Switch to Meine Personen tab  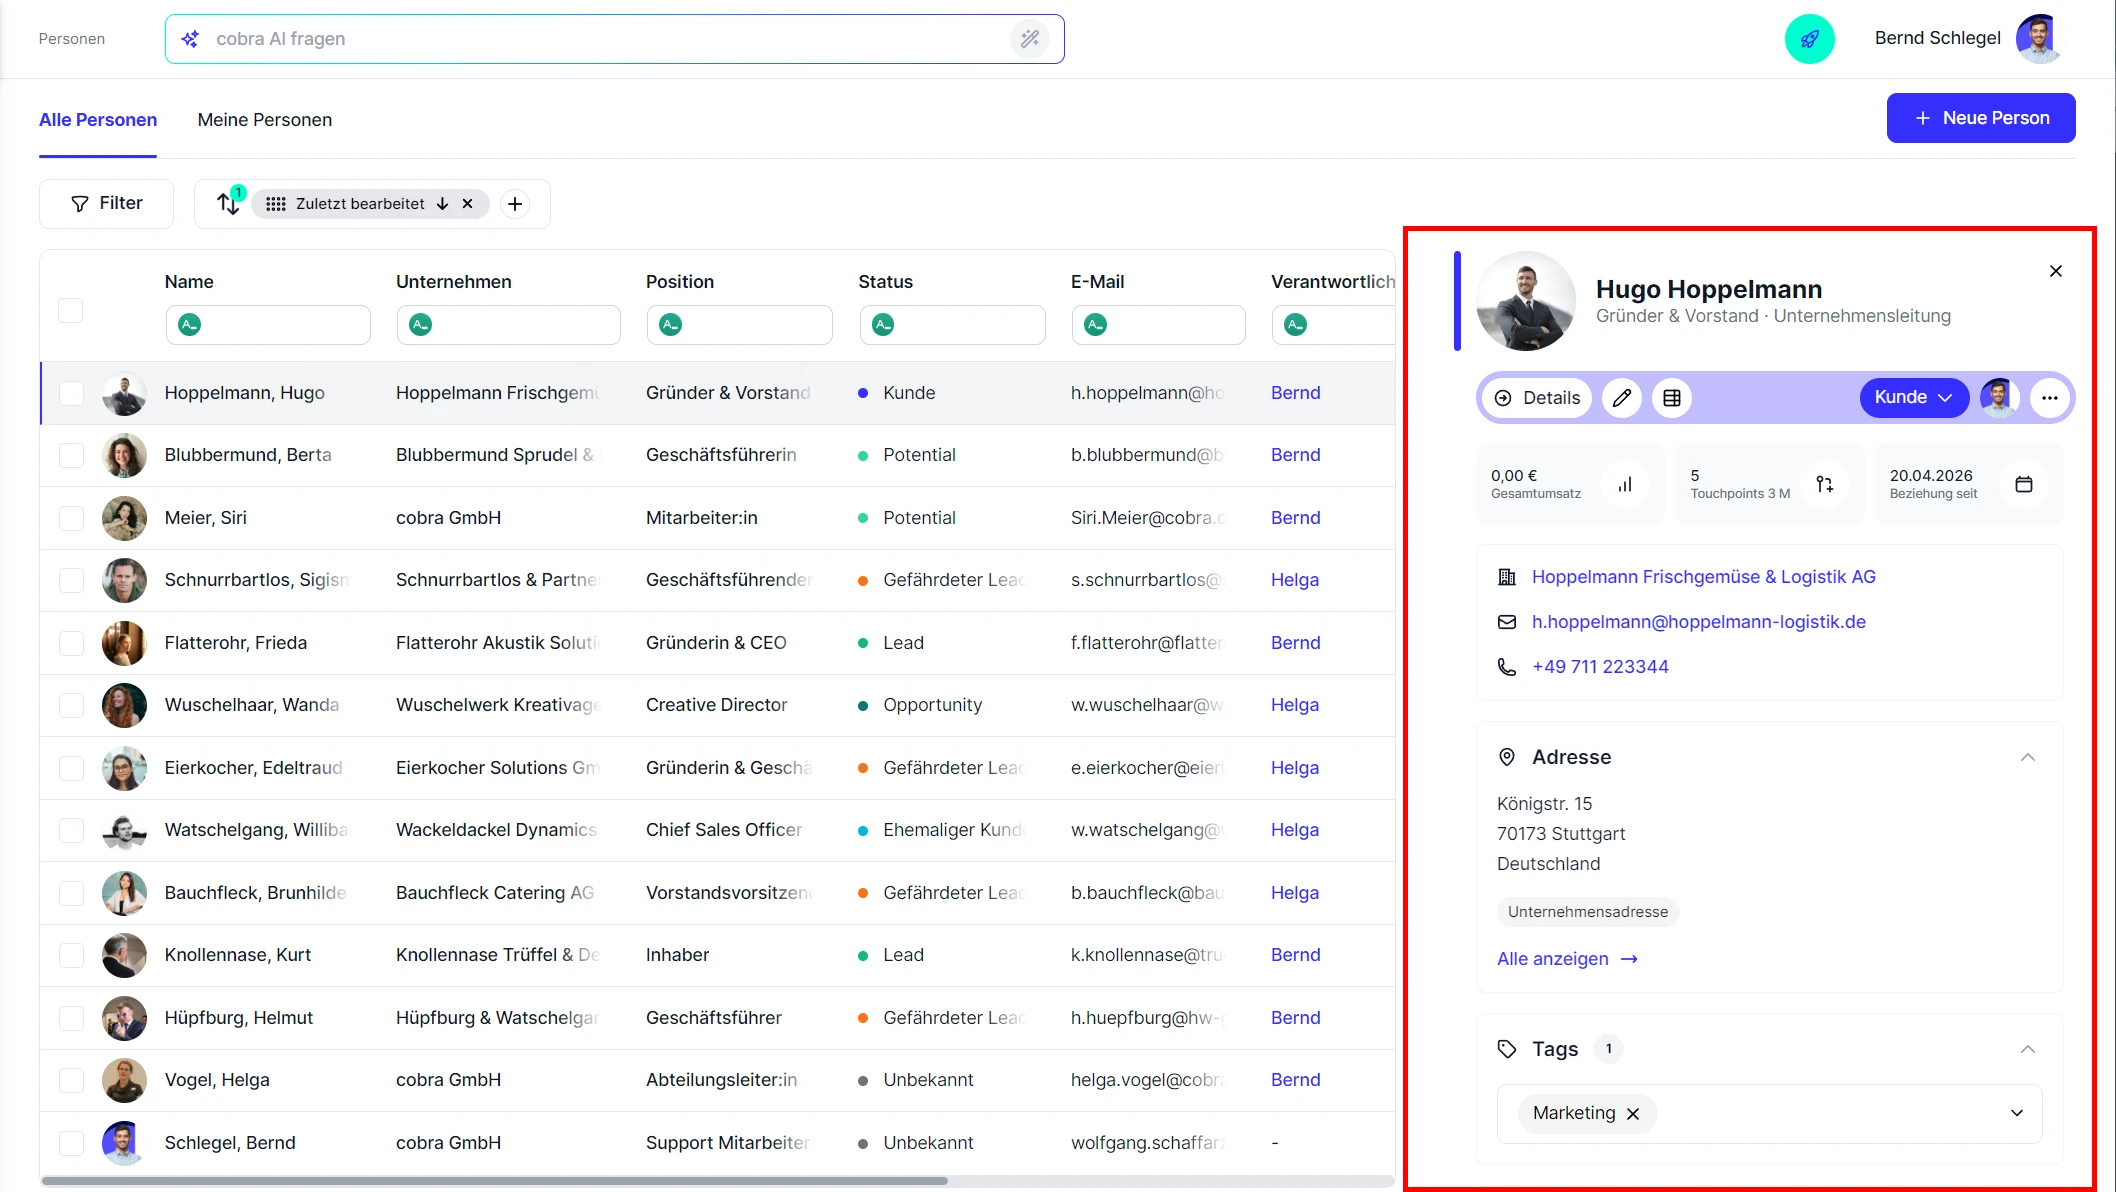click(x=265, y=120)
